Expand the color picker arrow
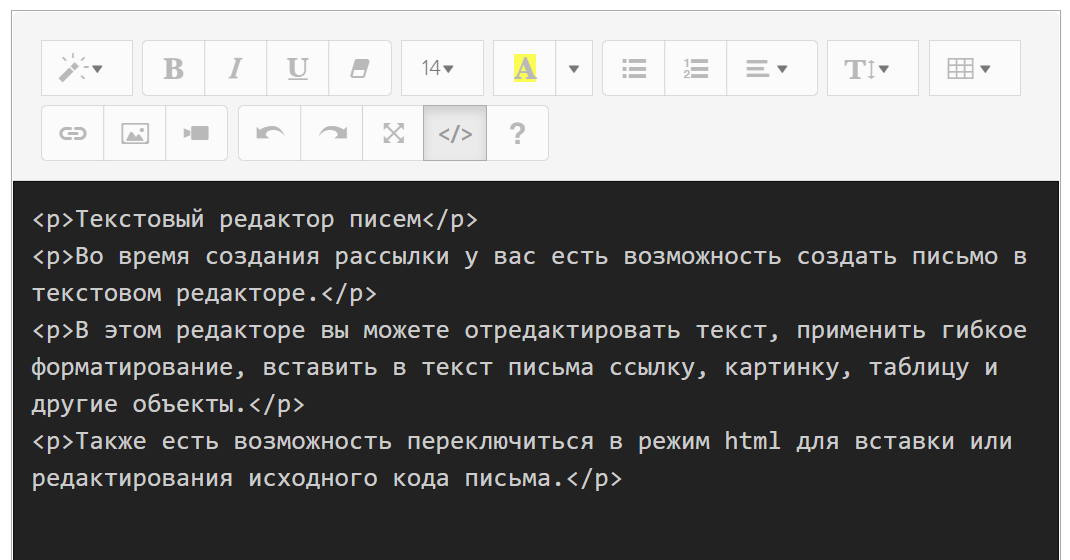Viewport: 1070px width, 560px height. pyautogui.click(x=574, y=68)
